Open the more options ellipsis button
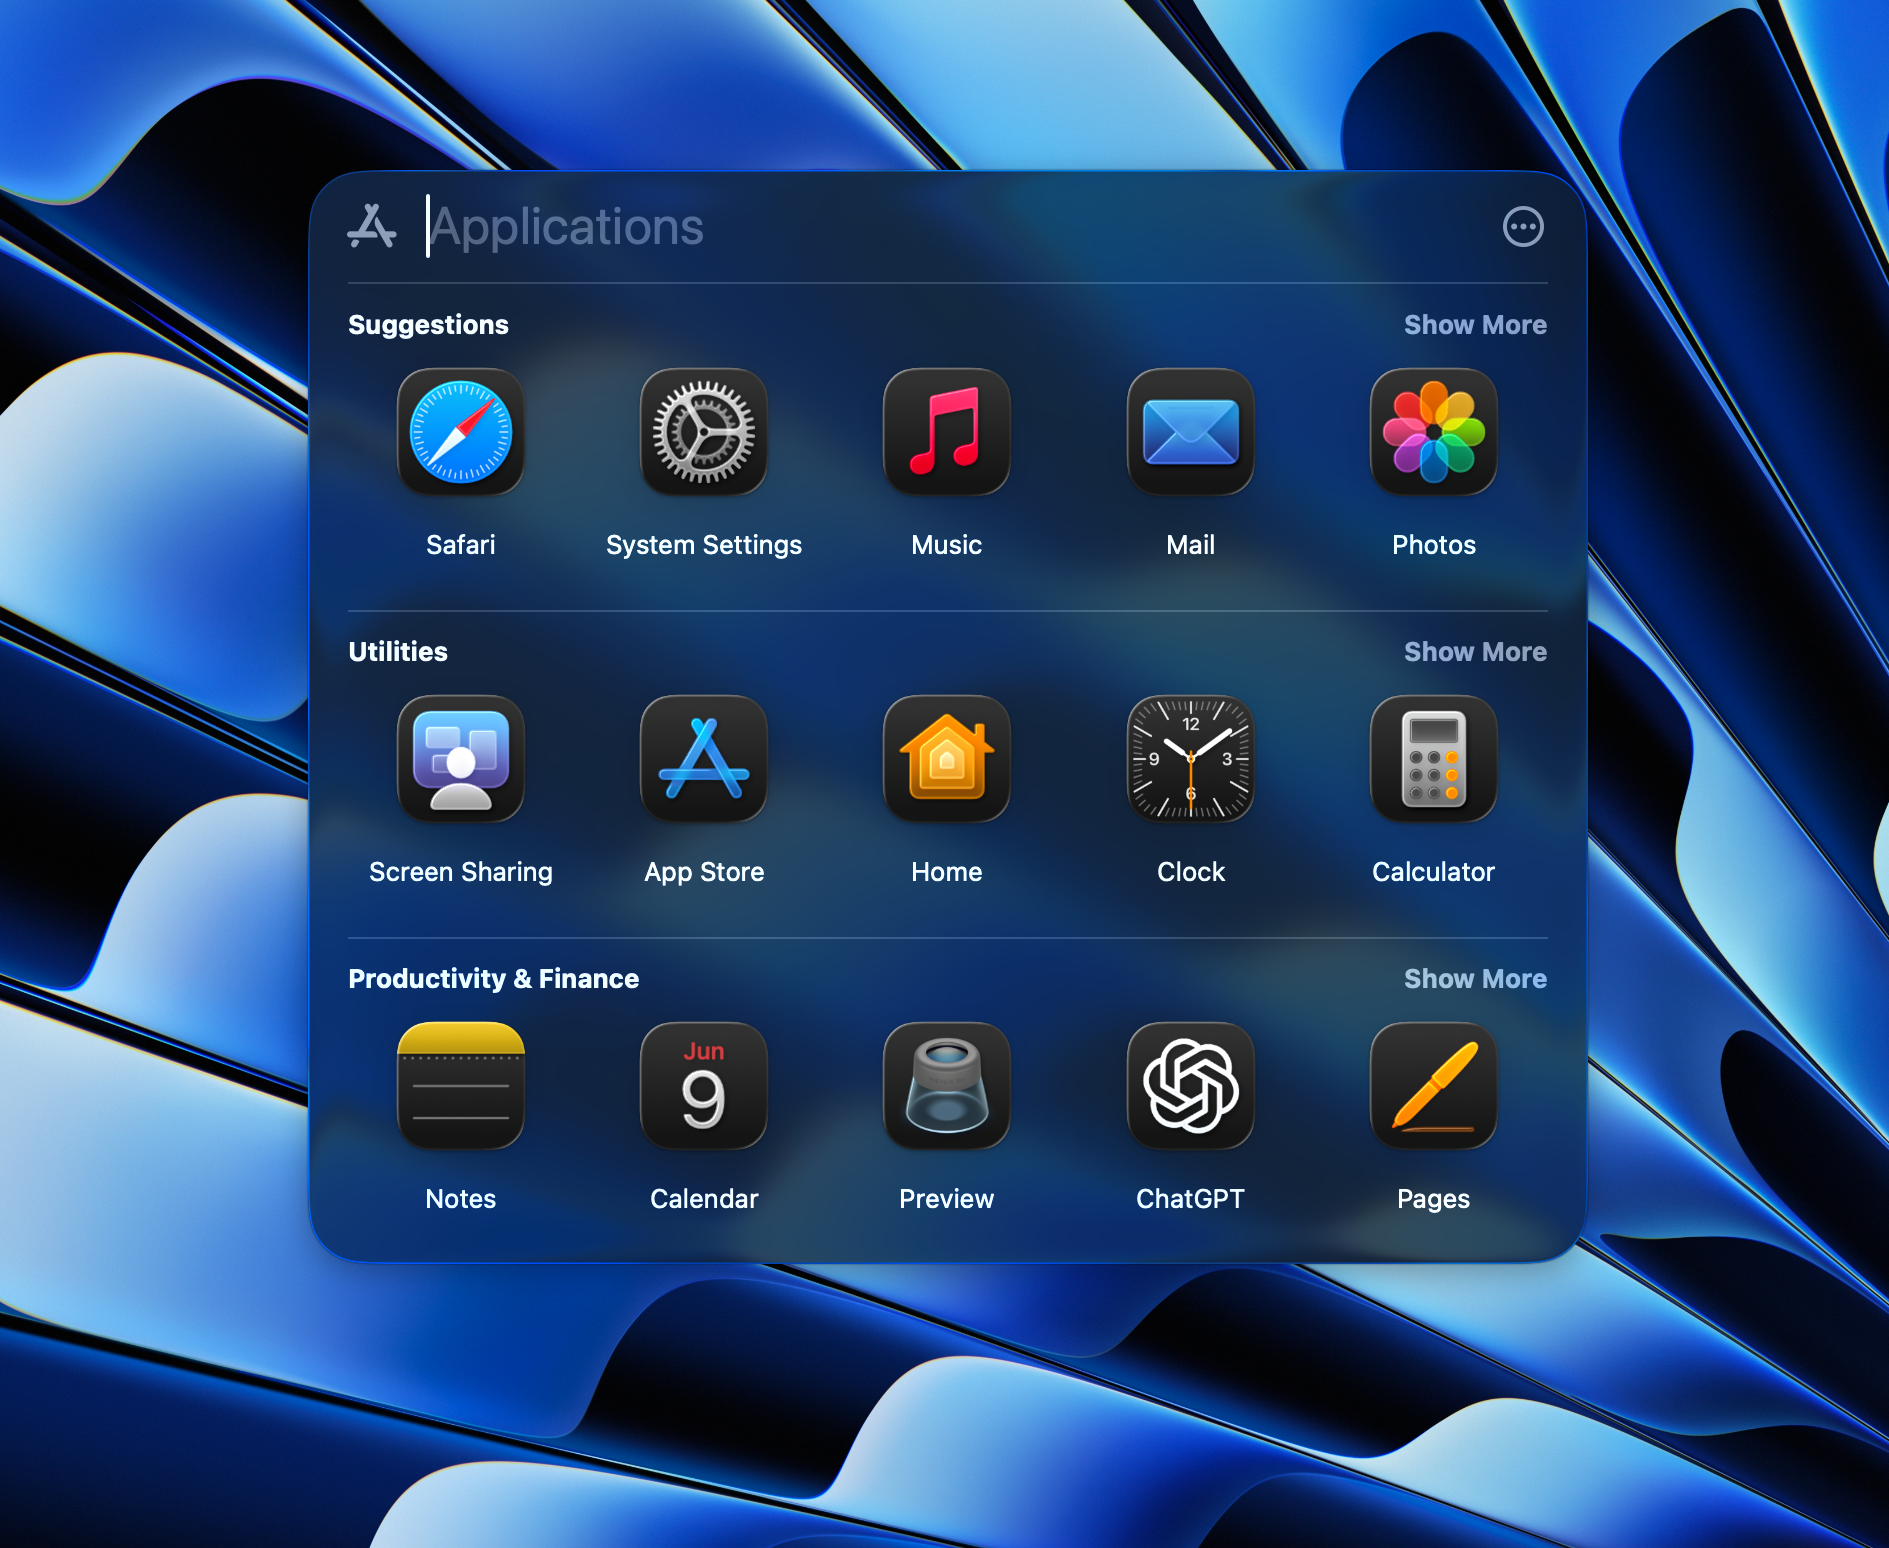1889x1548 pixels. (1523, 227)
